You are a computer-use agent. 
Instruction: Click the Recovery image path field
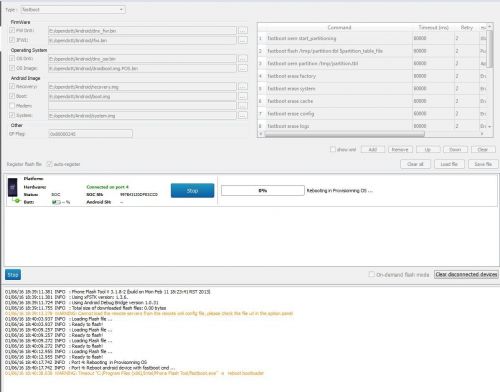(x=142, y=87)
